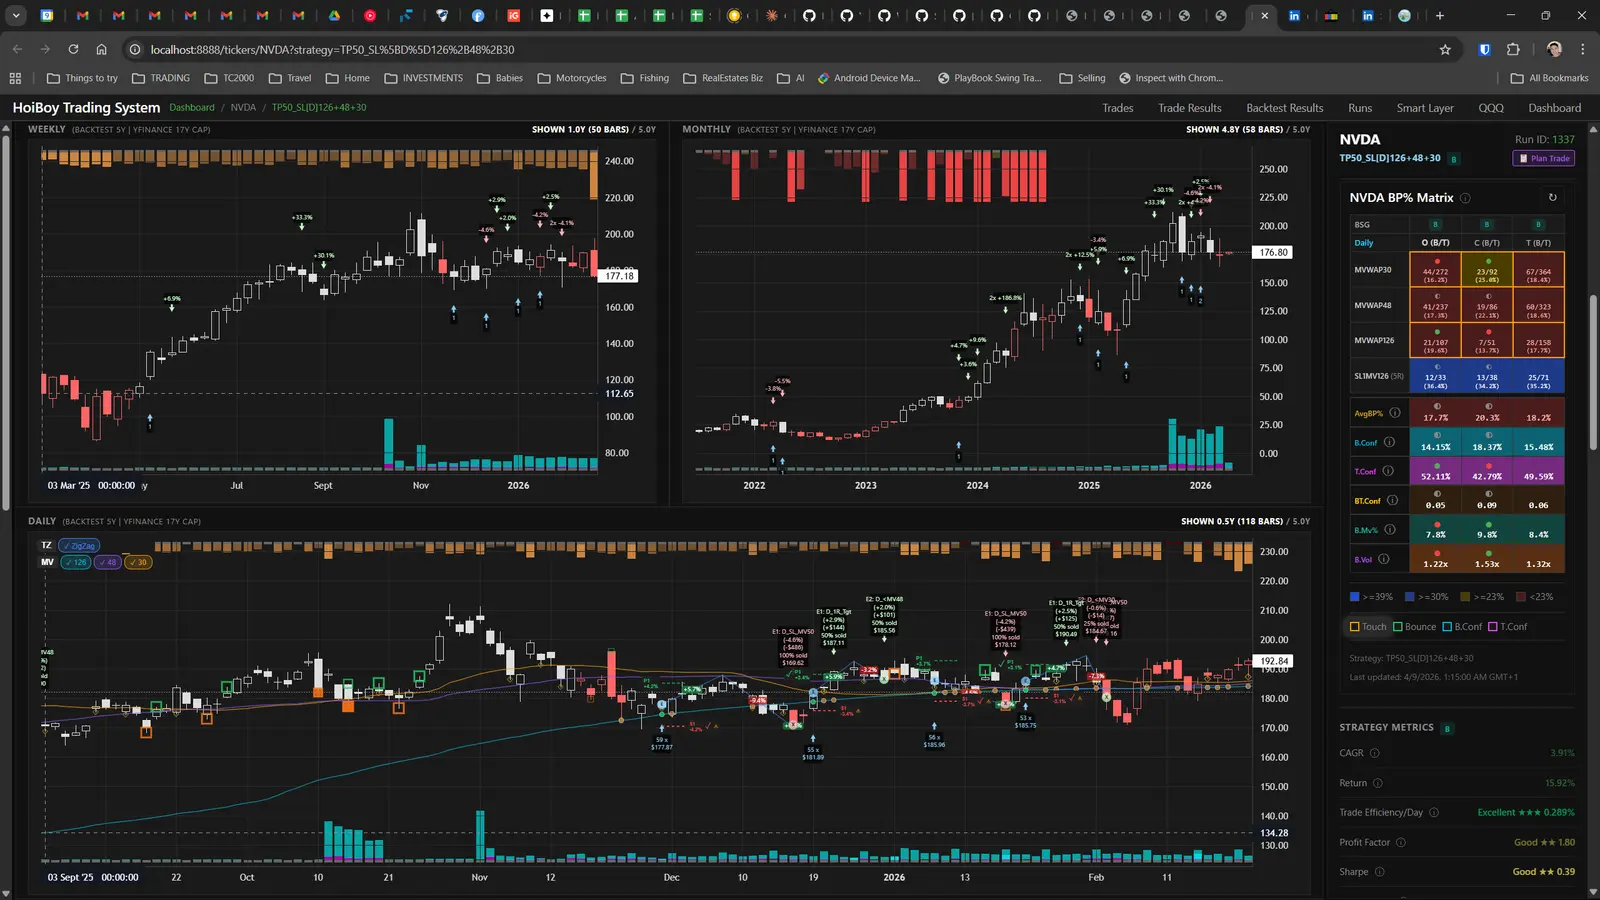The image size is (1600, 900).
Task: Refresh the NVDA BP% Matrix
Action: click(1553, 198)
